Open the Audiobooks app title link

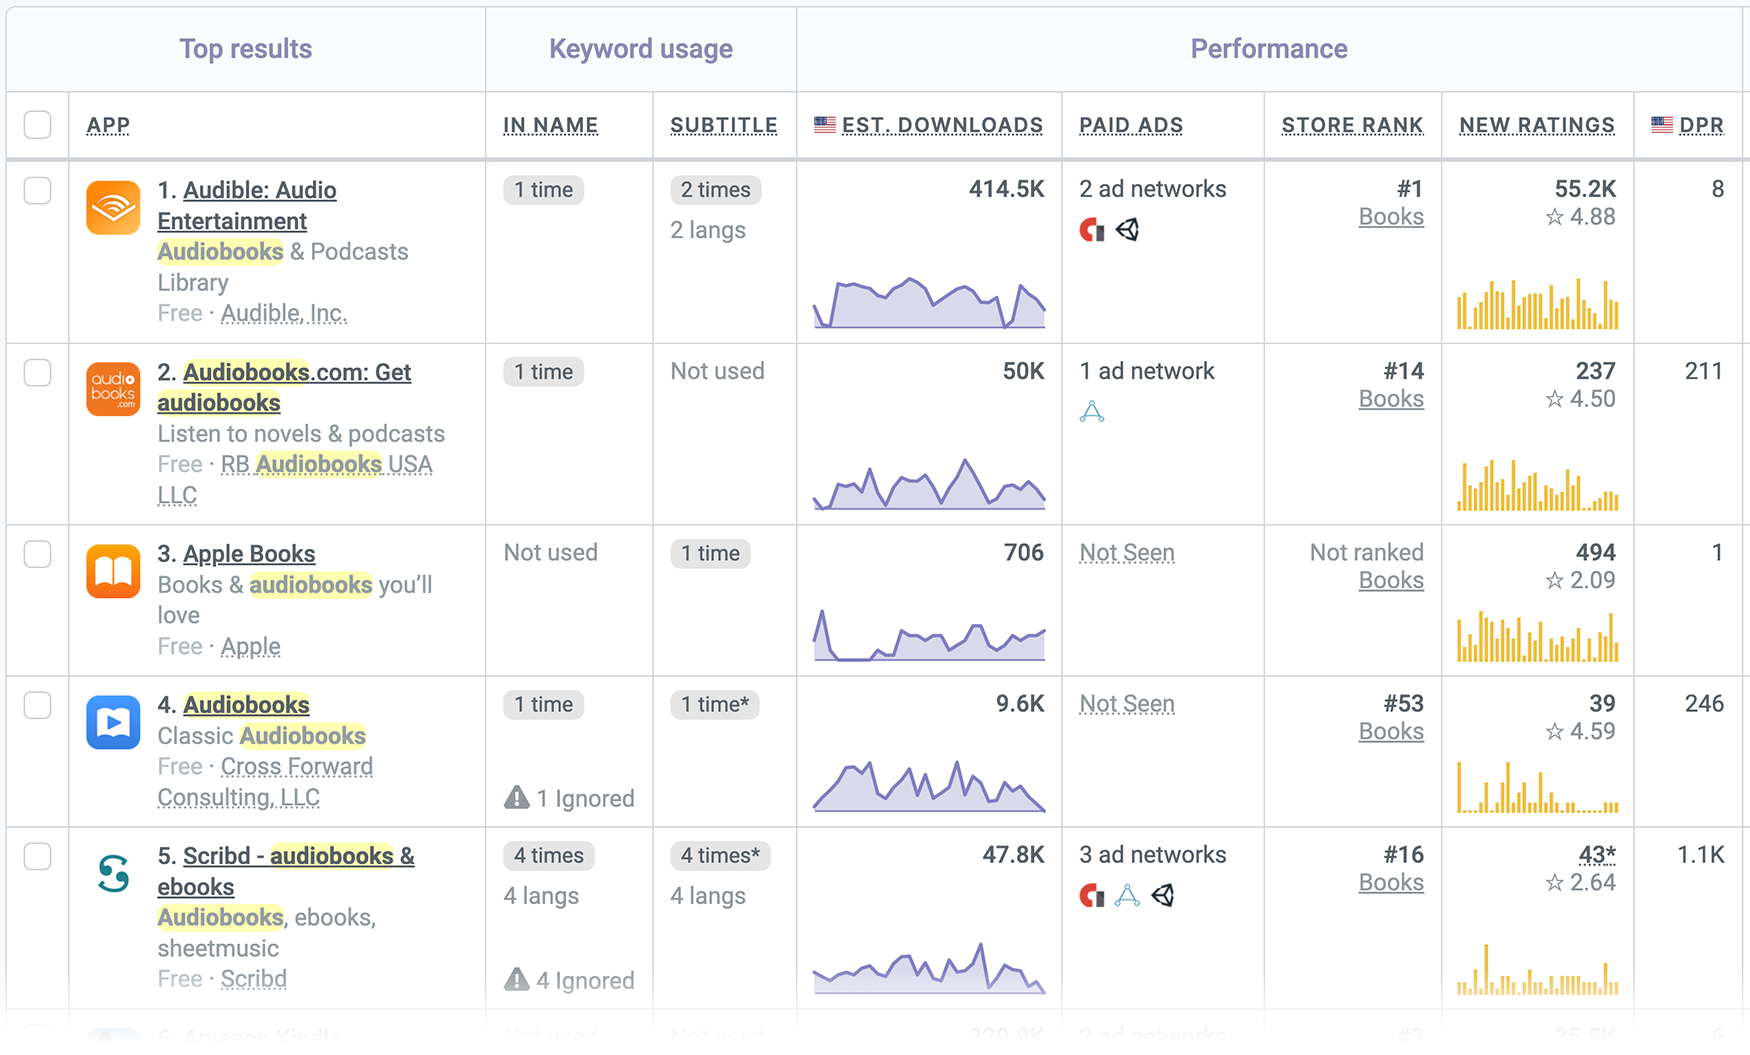(x=246, y=705)
